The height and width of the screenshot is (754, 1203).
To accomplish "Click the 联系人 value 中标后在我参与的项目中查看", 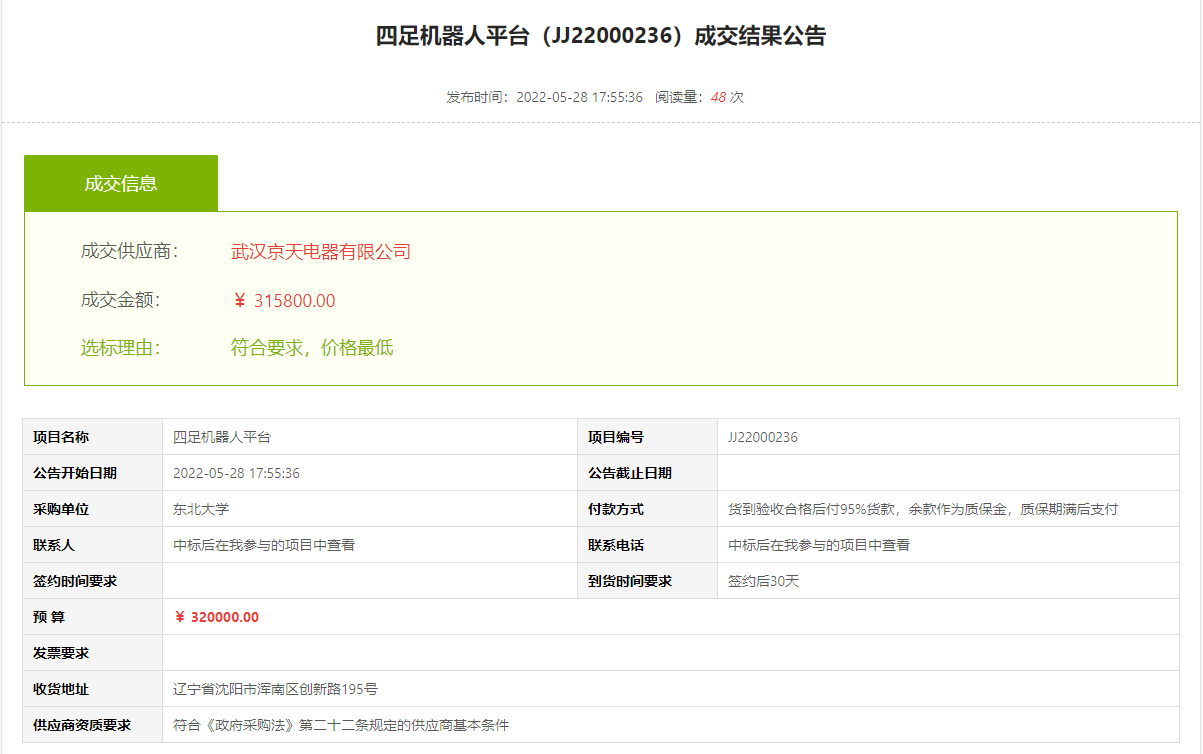I will (x=264, y=545).
